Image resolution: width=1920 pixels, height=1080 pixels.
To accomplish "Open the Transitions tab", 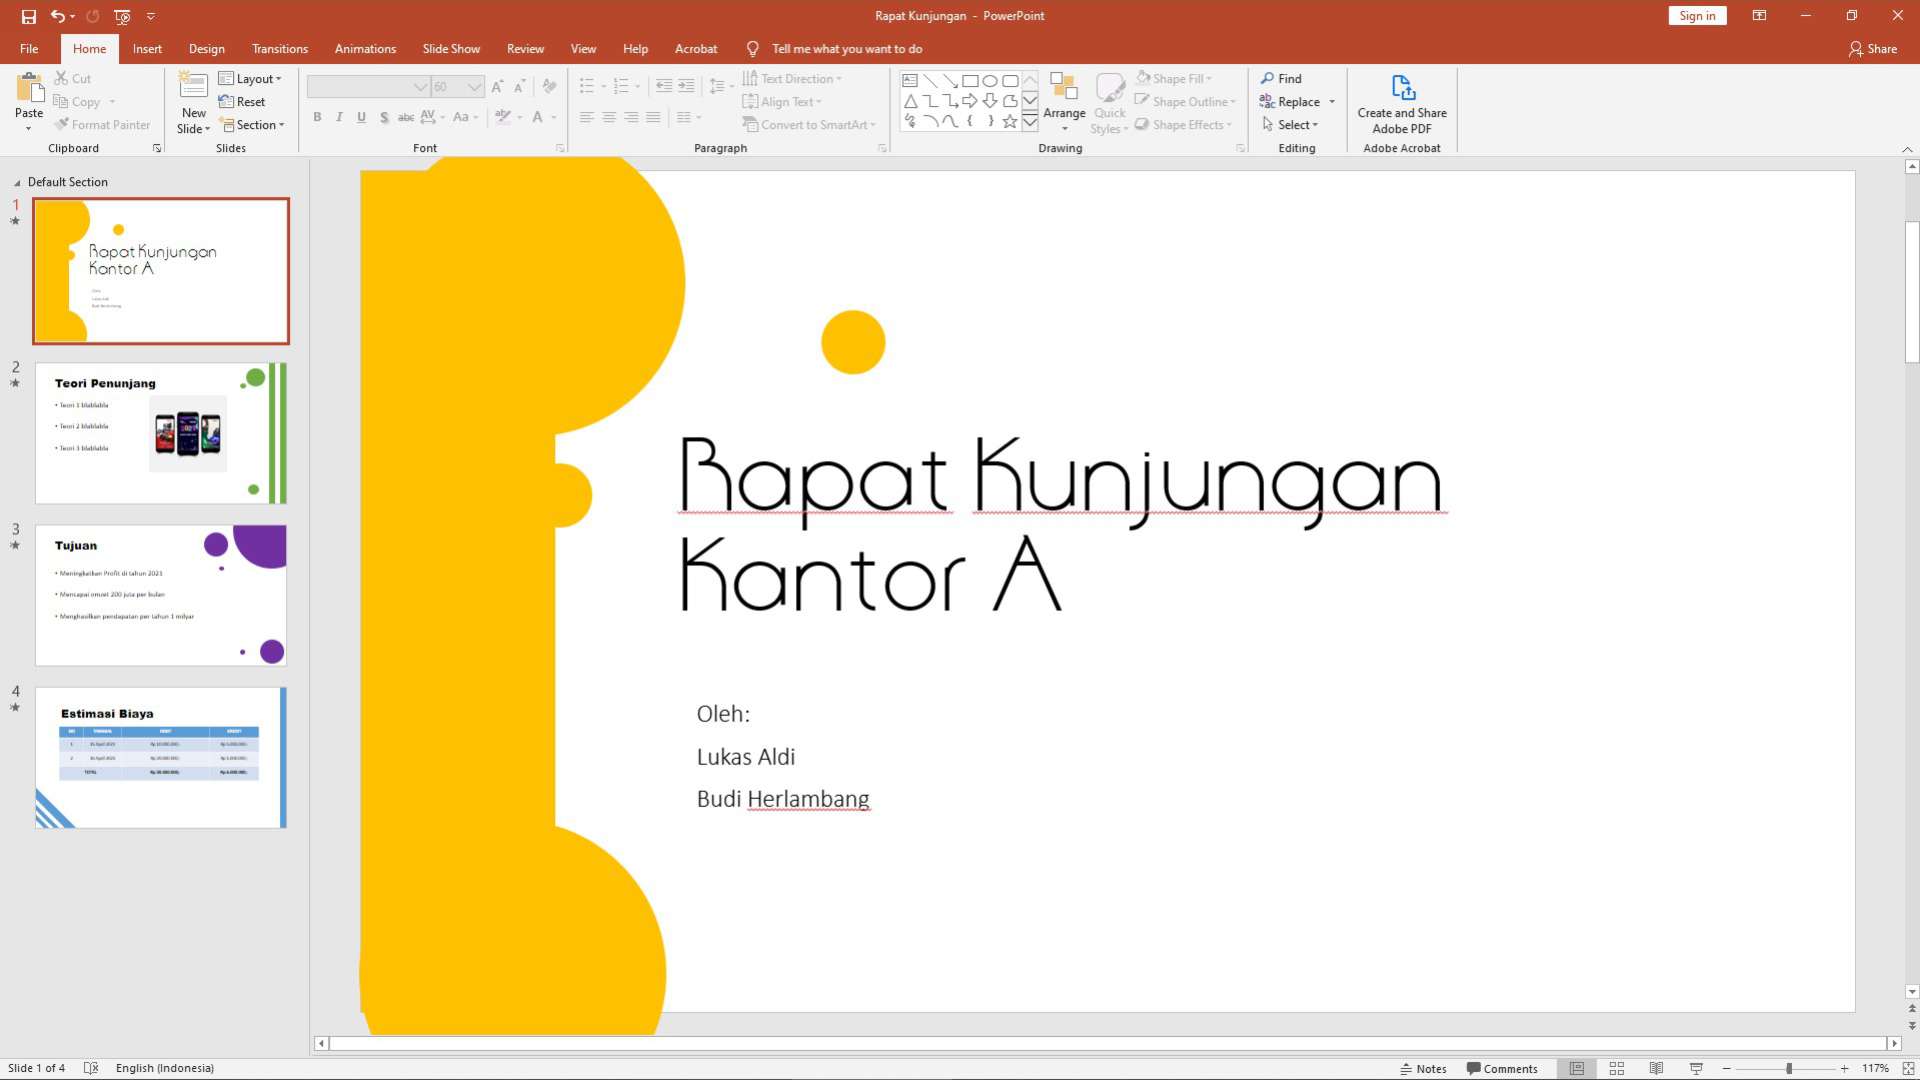I will point(279,49).
